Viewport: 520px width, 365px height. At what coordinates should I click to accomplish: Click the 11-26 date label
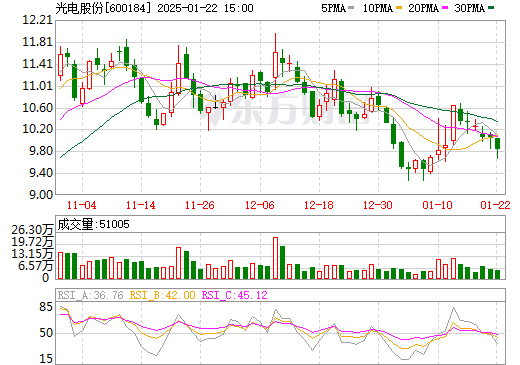click(200, 205)
